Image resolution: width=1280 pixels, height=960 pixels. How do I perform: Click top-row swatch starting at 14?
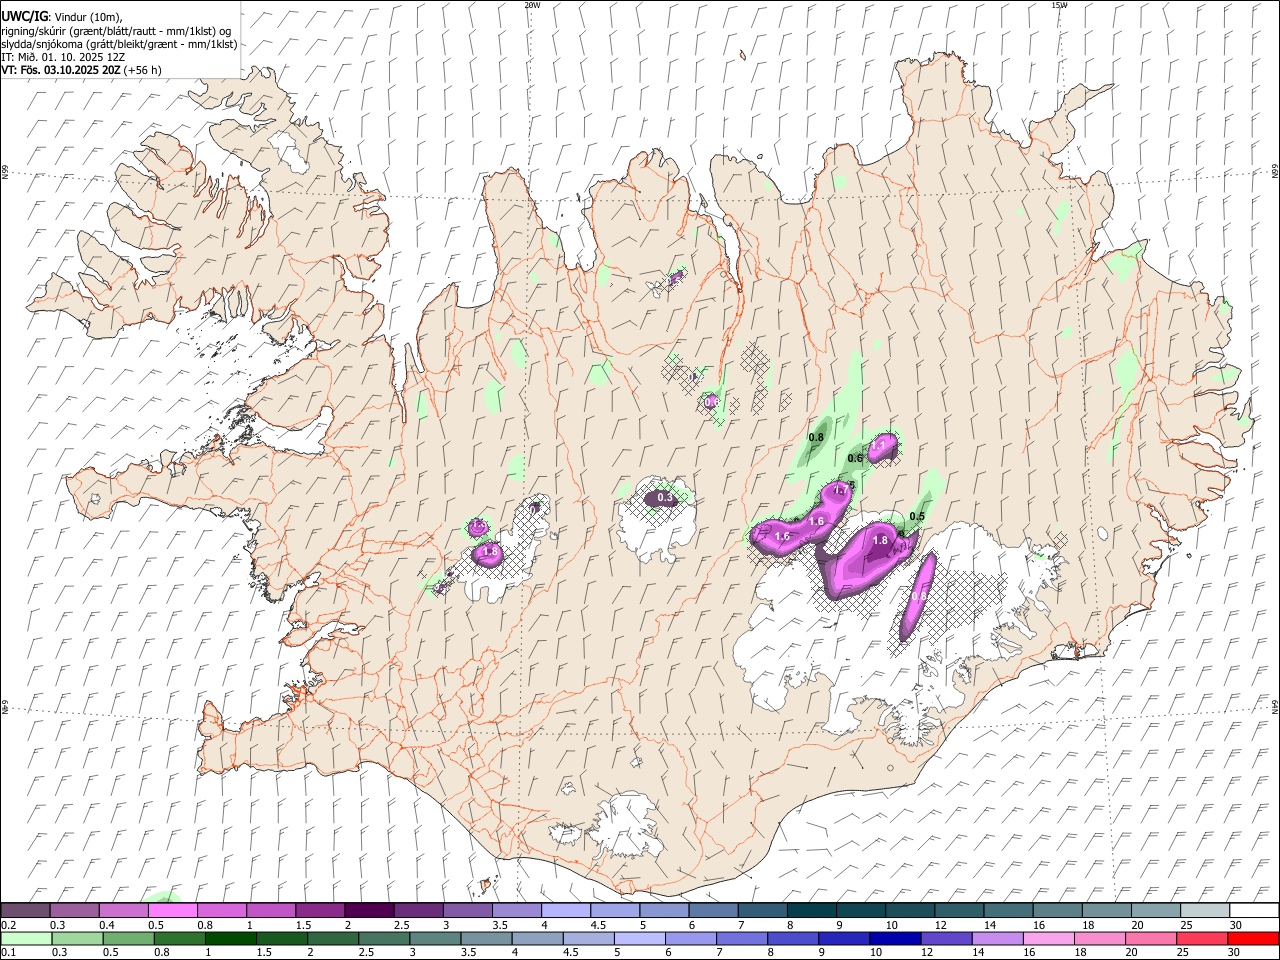coord(1009,910)
